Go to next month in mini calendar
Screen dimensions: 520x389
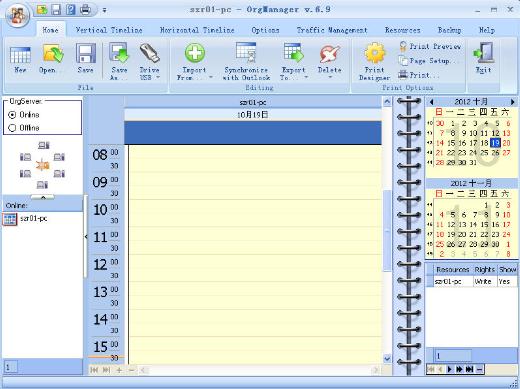(x=513, y=102)
